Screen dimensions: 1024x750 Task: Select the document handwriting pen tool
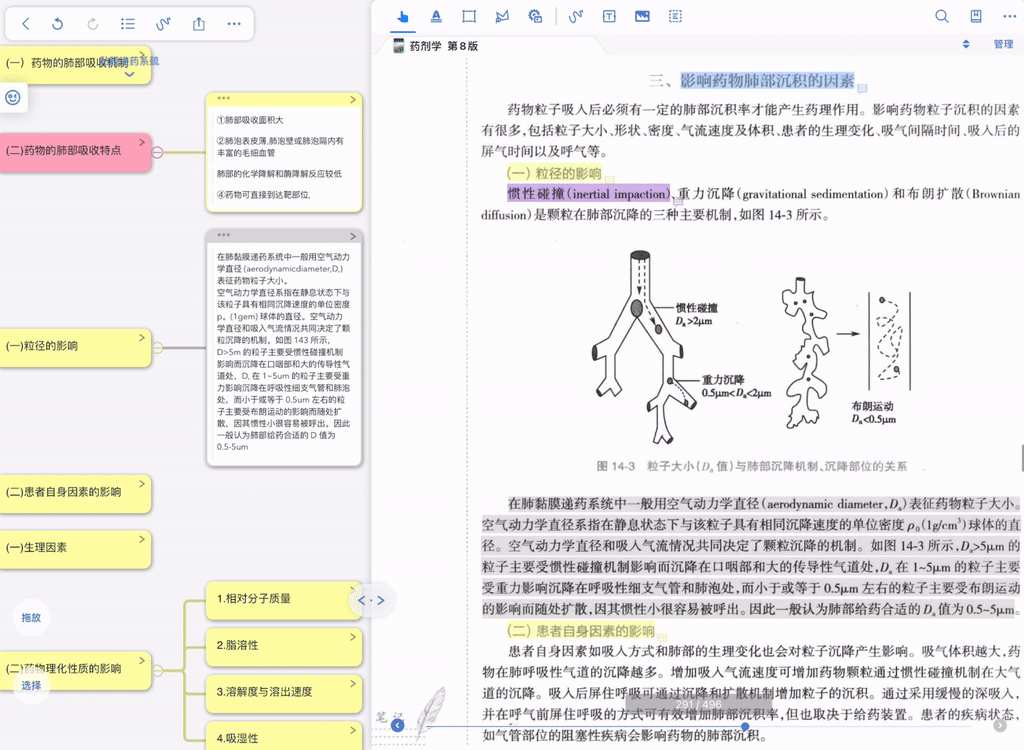click(575, 16)
